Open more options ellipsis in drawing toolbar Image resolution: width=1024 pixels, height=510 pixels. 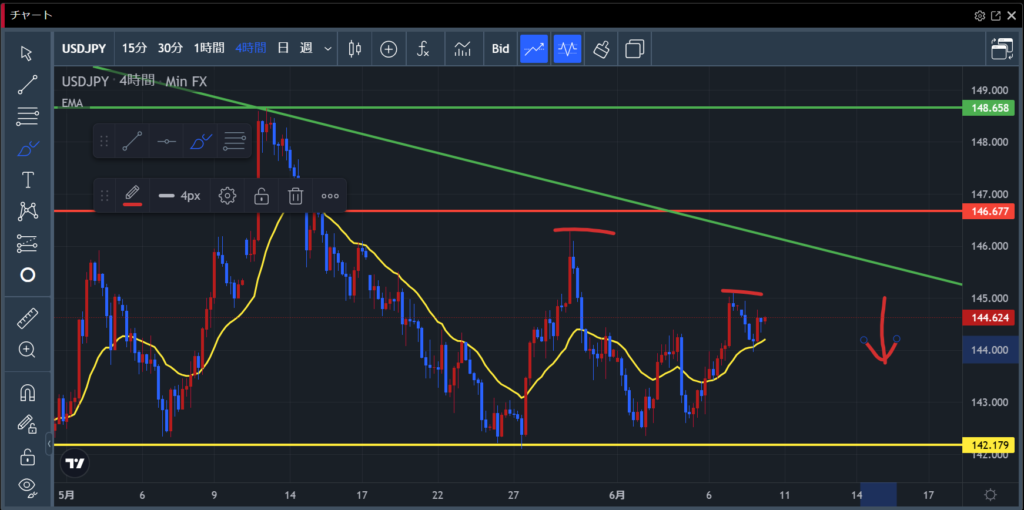330,195
